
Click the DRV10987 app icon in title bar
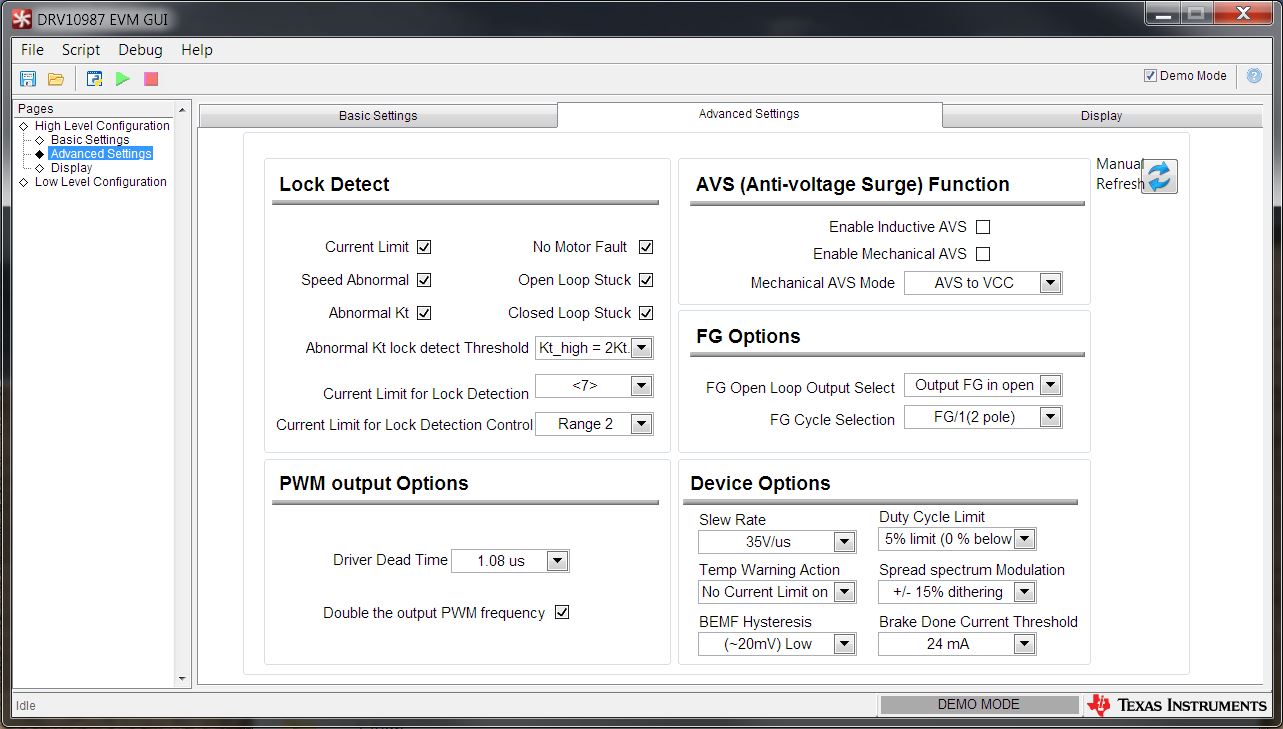click(x=21, y=17)
